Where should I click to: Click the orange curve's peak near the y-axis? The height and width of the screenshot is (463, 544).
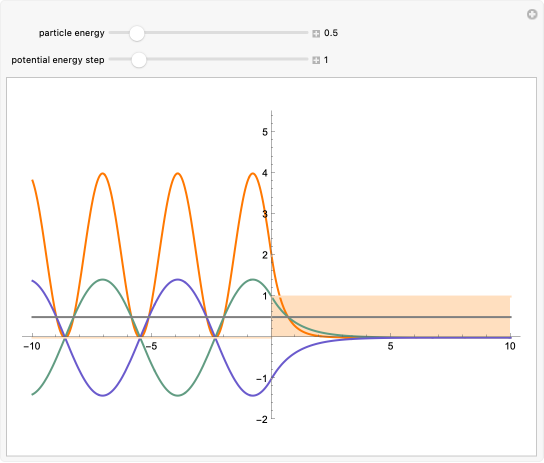click(x=253, y=173)
